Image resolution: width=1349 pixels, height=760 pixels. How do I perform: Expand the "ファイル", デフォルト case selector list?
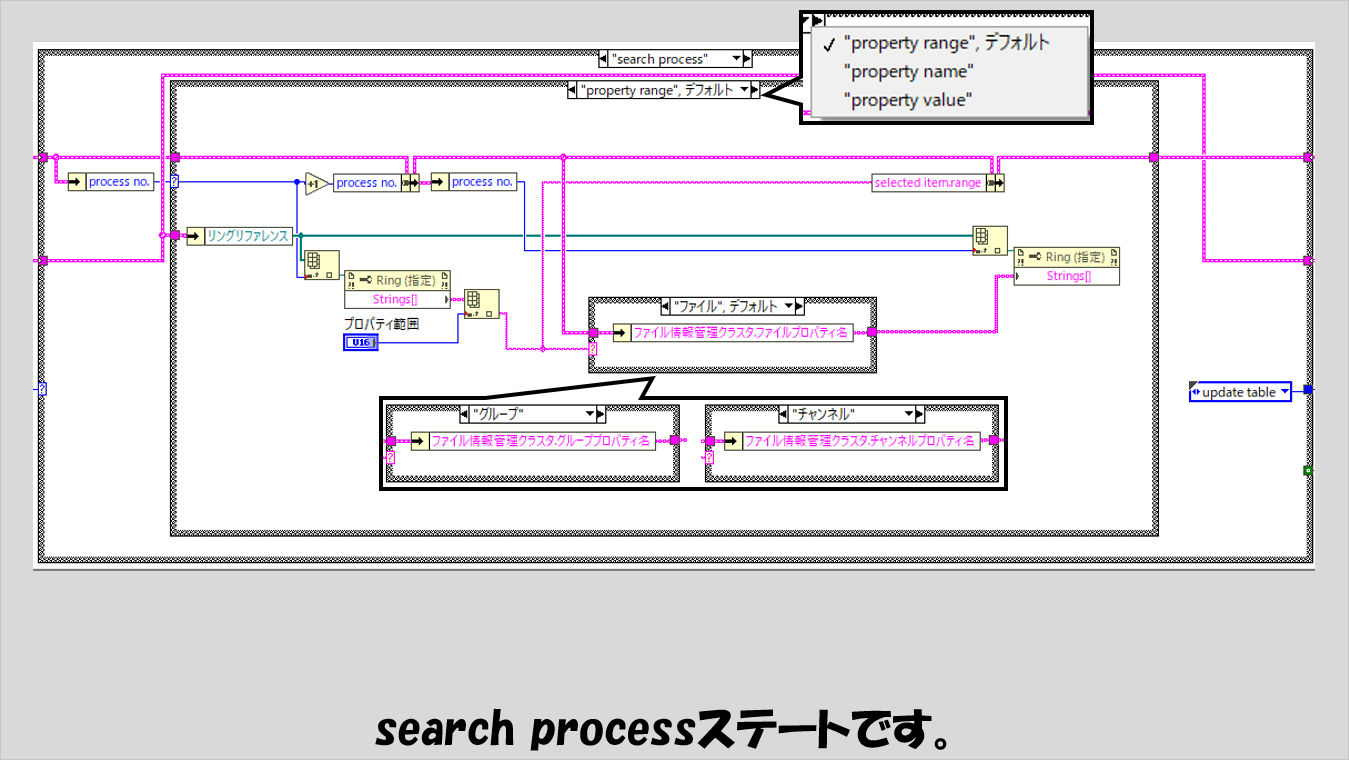tap(788, 306)
